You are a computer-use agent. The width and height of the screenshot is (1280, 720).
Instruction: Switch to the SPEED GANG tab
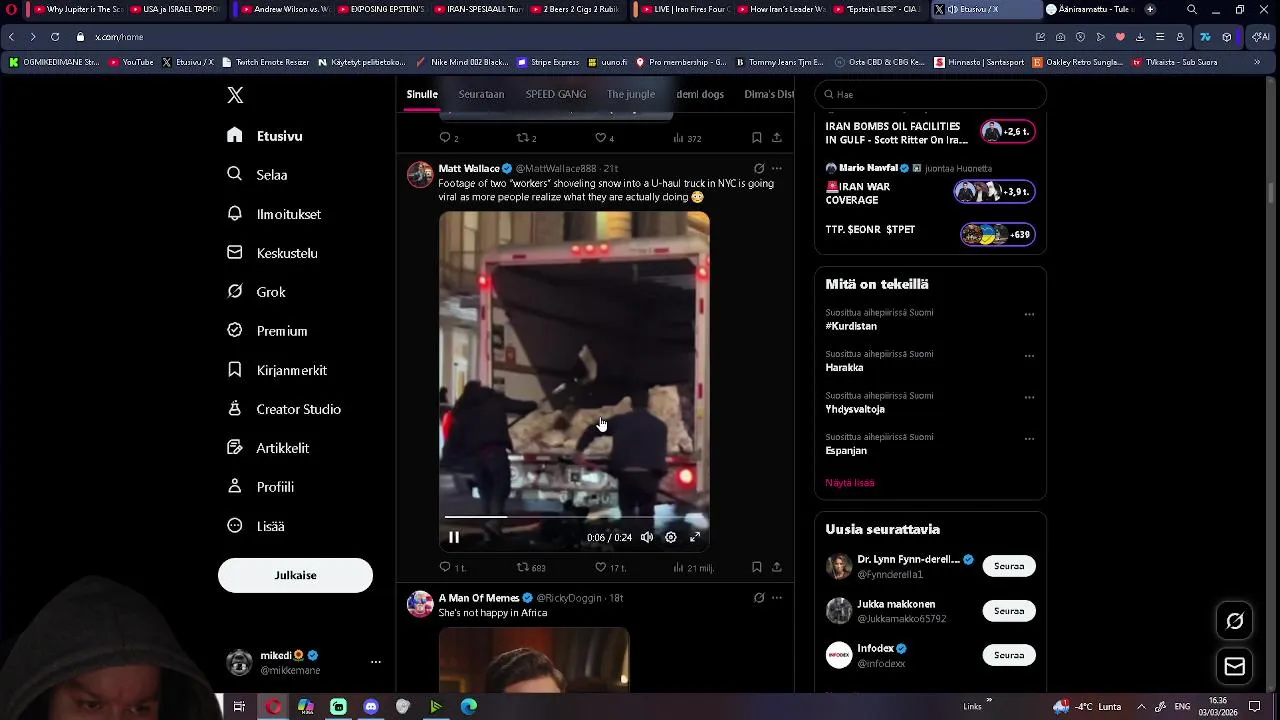[556, 94]
